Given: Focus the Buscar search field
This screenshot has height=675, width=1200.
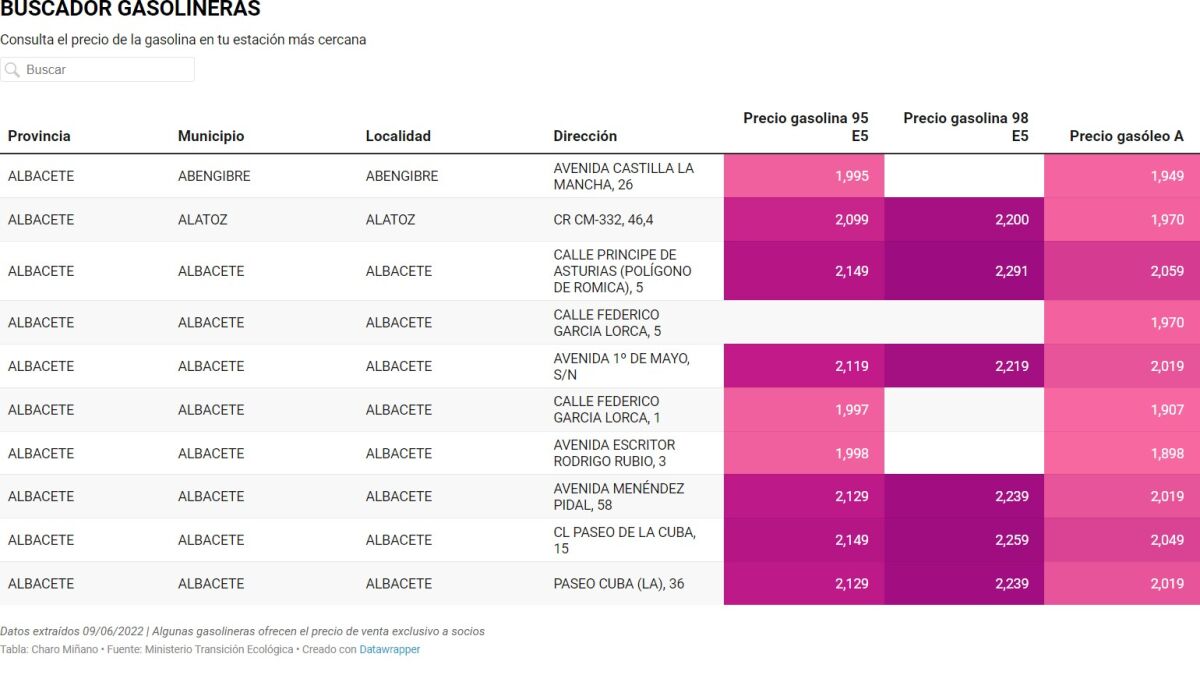Looking at the screenshot, I should coord(97,70).
